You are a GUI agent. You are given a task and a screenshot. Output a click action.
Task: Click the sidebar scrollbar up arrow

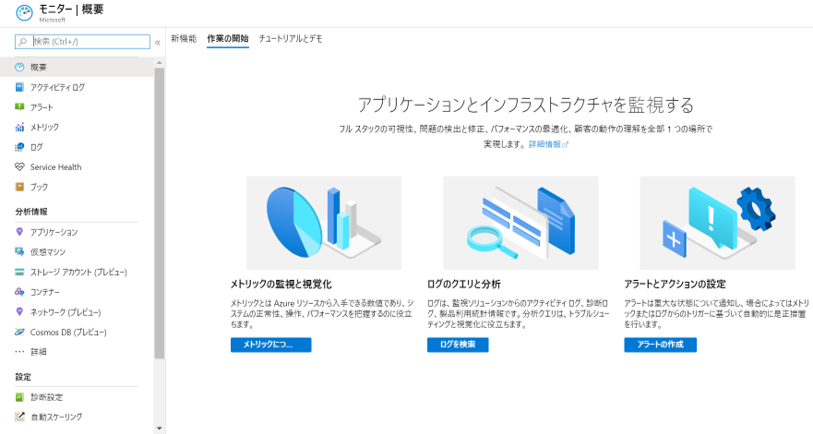[x=159, y=63]
